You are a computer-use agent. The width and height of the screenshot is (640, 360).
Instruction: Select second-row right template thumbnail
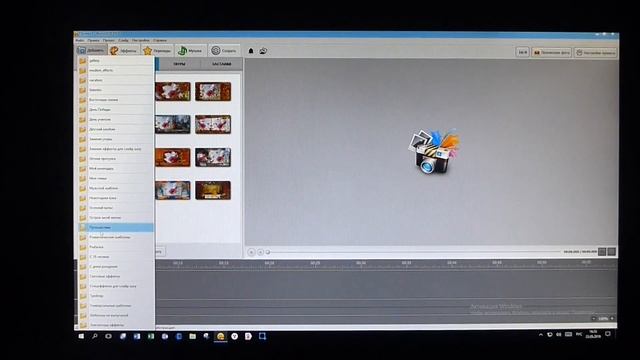213,124
